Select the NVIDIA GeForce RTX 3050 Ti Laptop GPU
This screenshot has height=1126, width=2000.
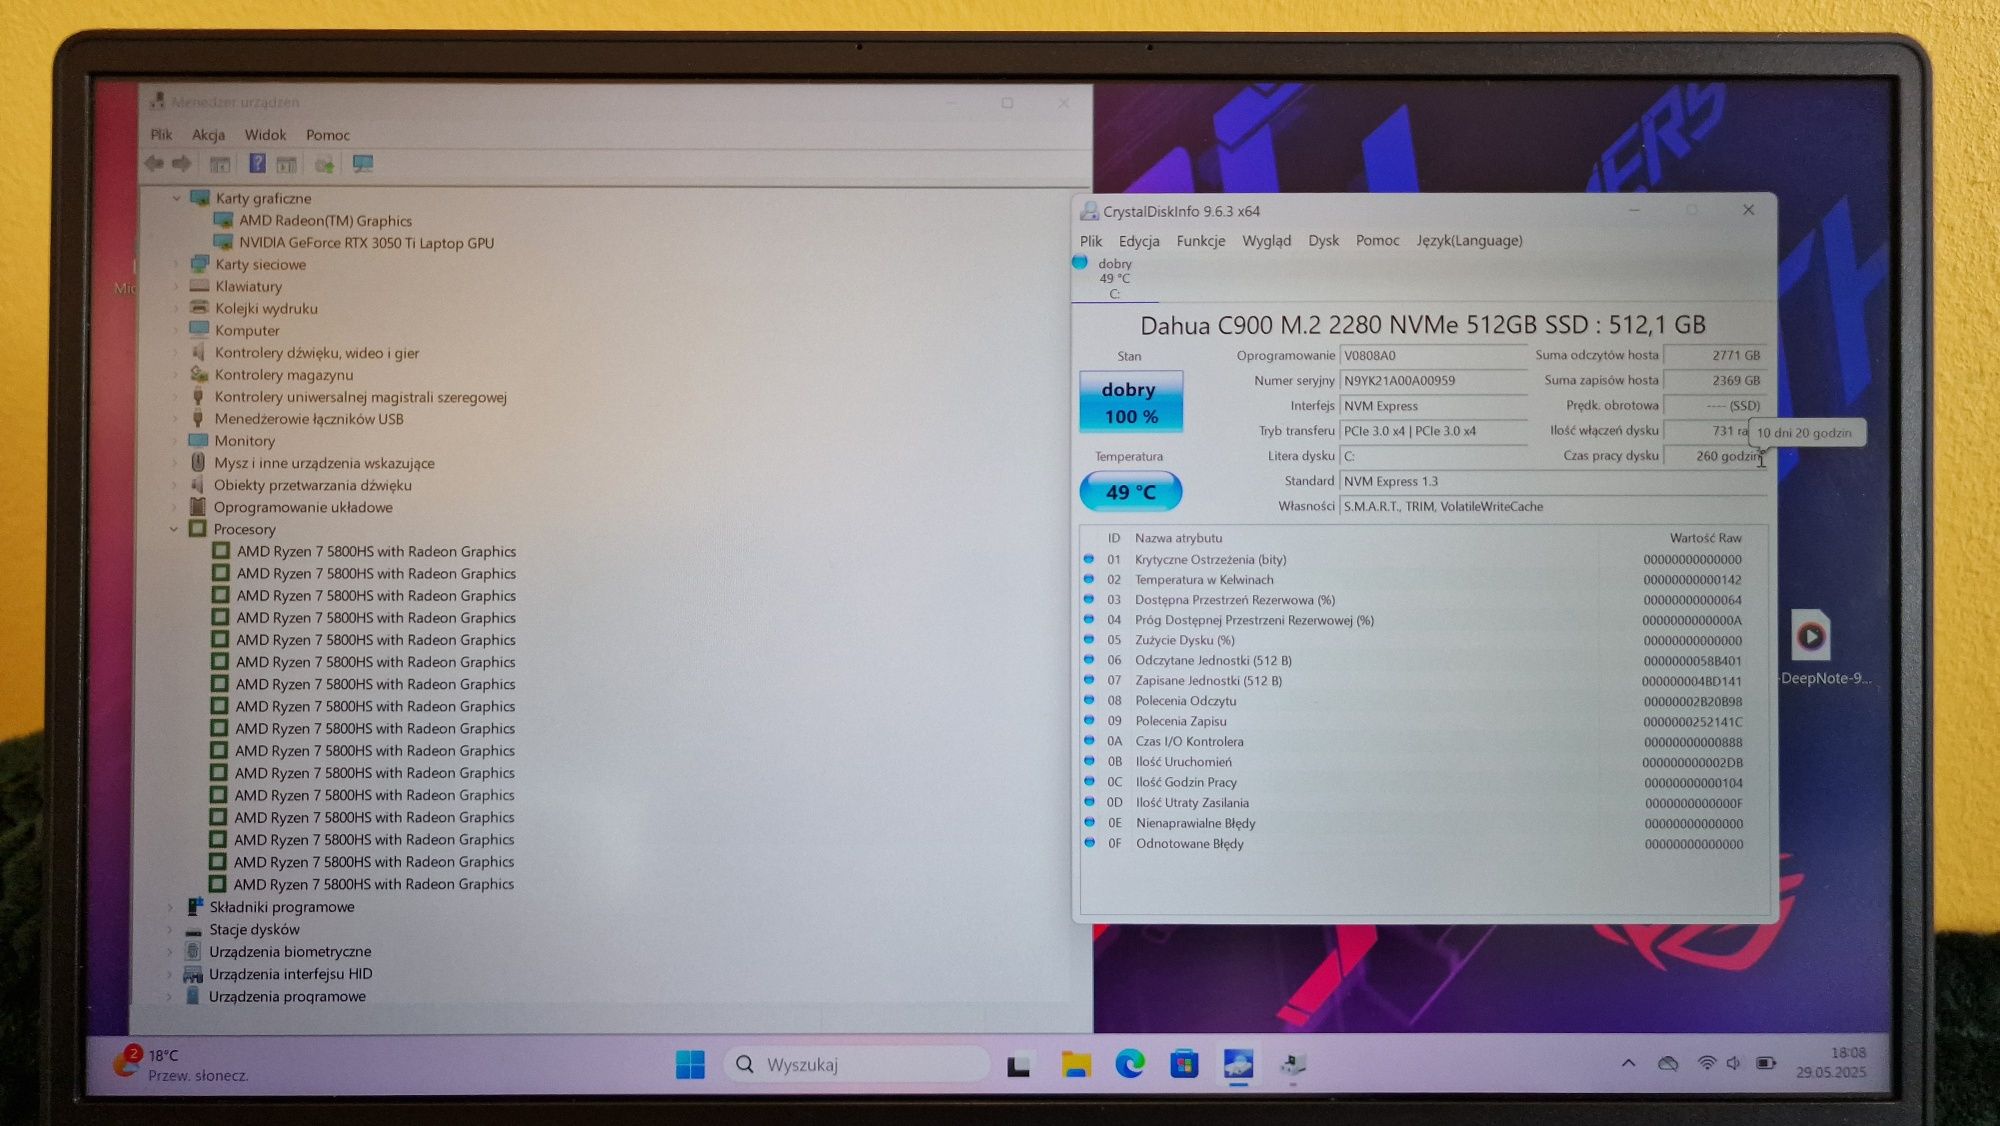(x=366, y=243)
